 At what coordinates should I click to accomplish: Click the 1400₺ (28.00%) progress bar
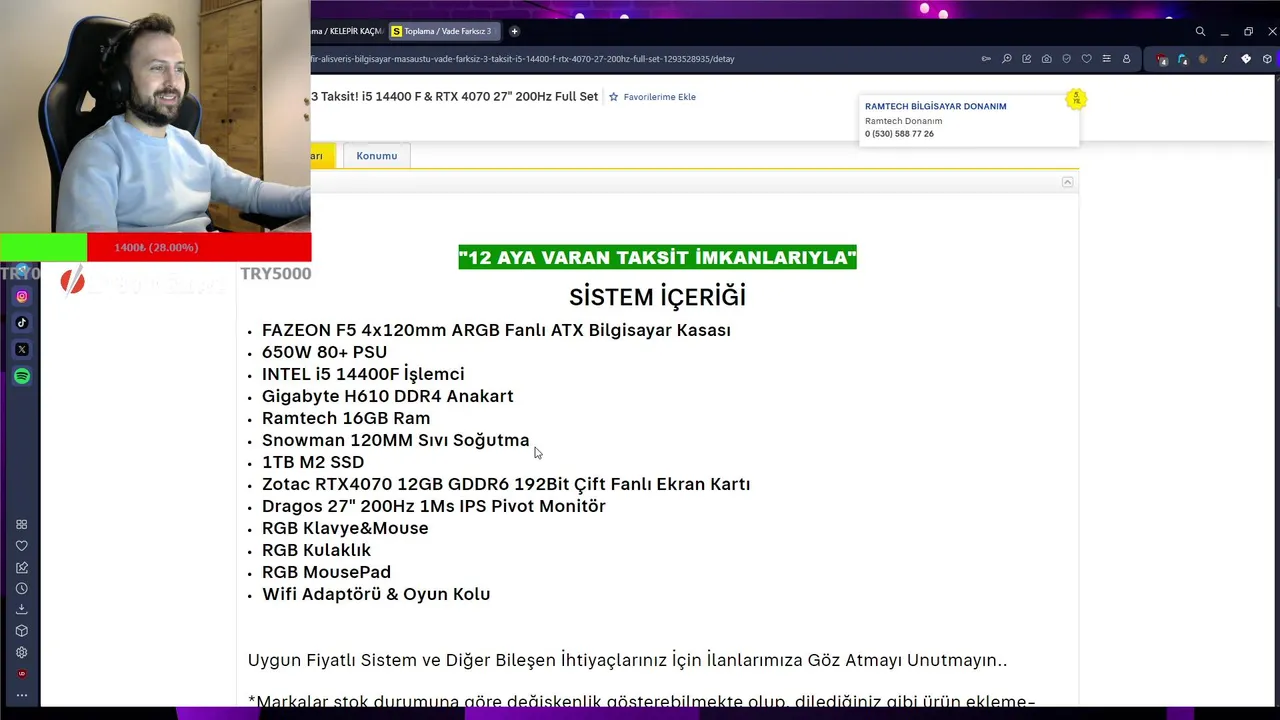[x=156, y=247]
